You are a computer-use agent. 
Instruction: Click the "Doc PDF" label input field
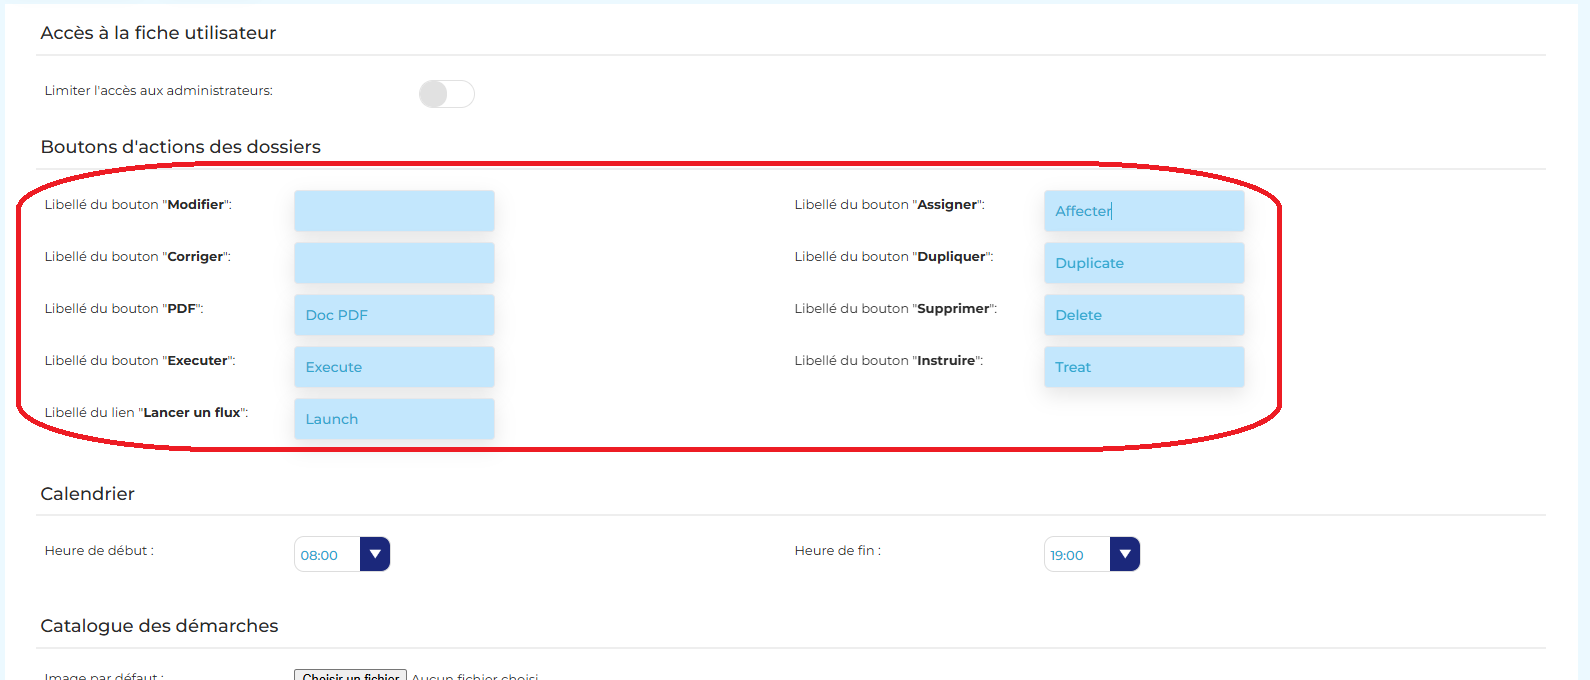pos(394,315)
